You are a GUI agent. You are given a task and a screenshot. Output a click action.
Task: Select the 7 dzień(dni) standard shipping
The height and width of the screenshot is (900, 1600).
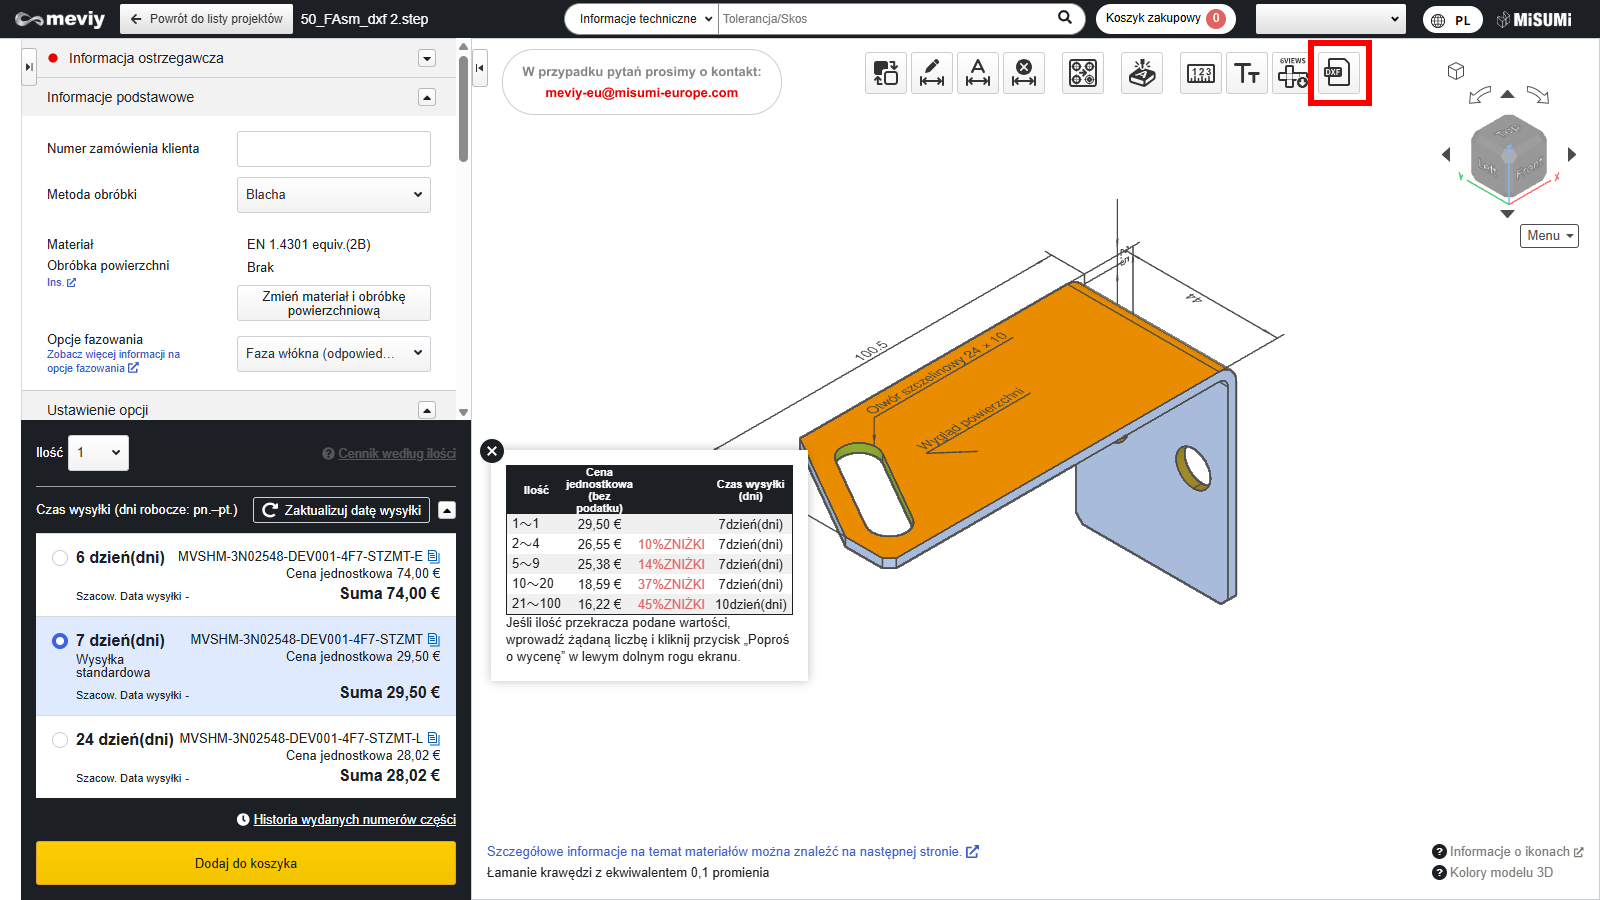(60, 641)
